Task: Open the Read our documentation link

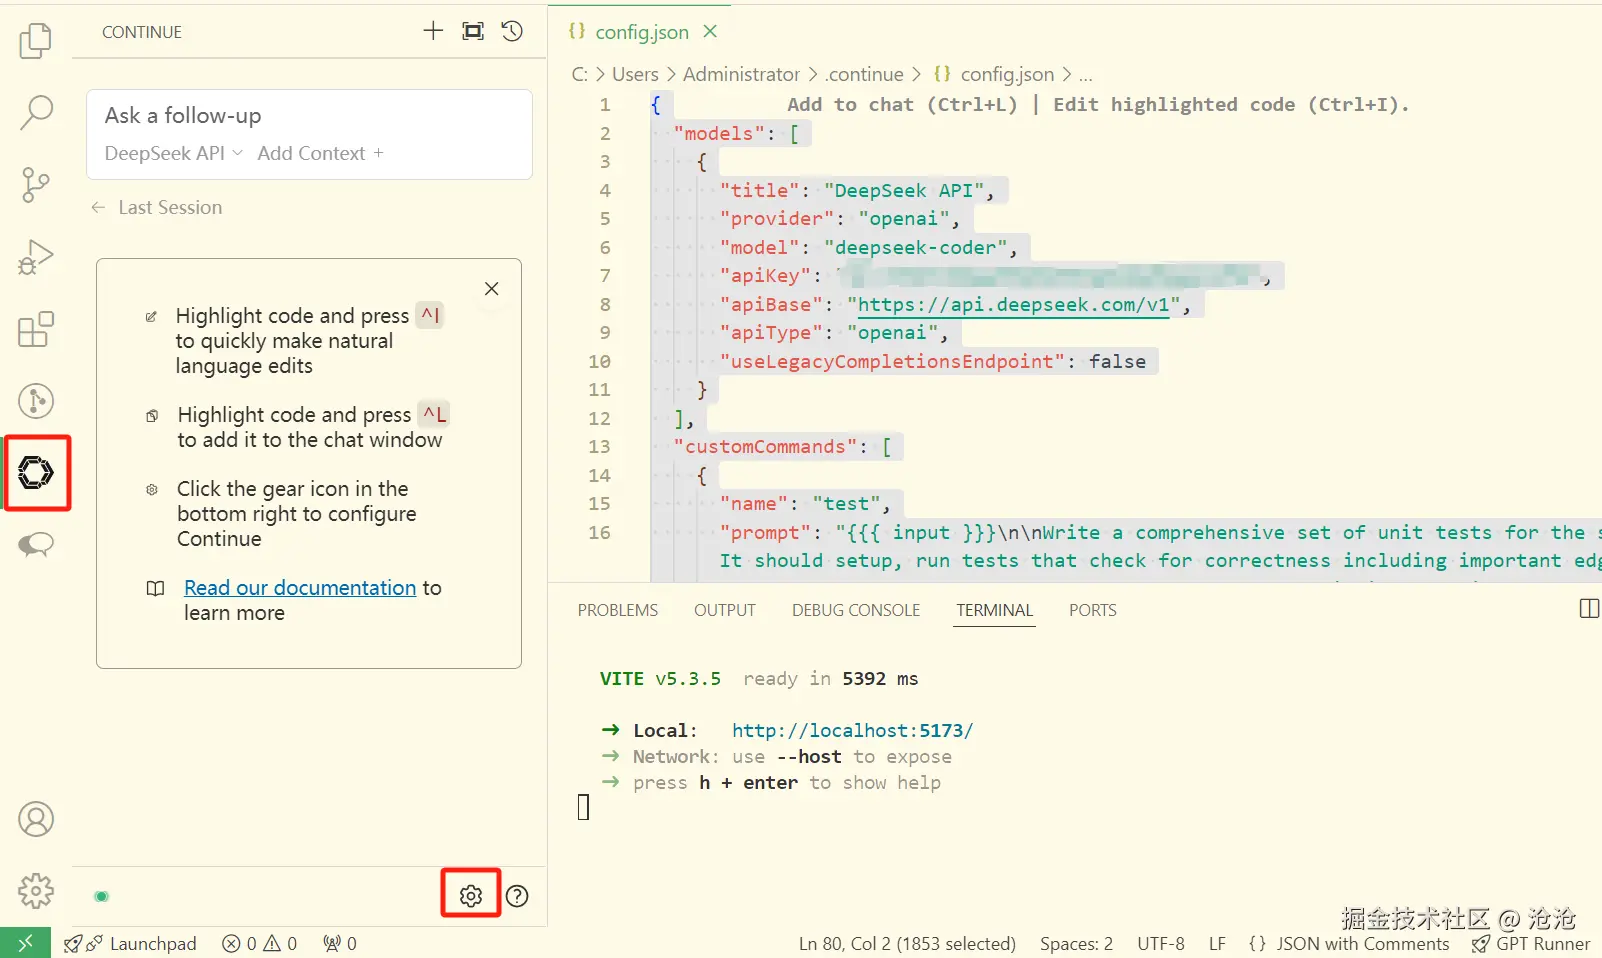Action: point(300,588)
